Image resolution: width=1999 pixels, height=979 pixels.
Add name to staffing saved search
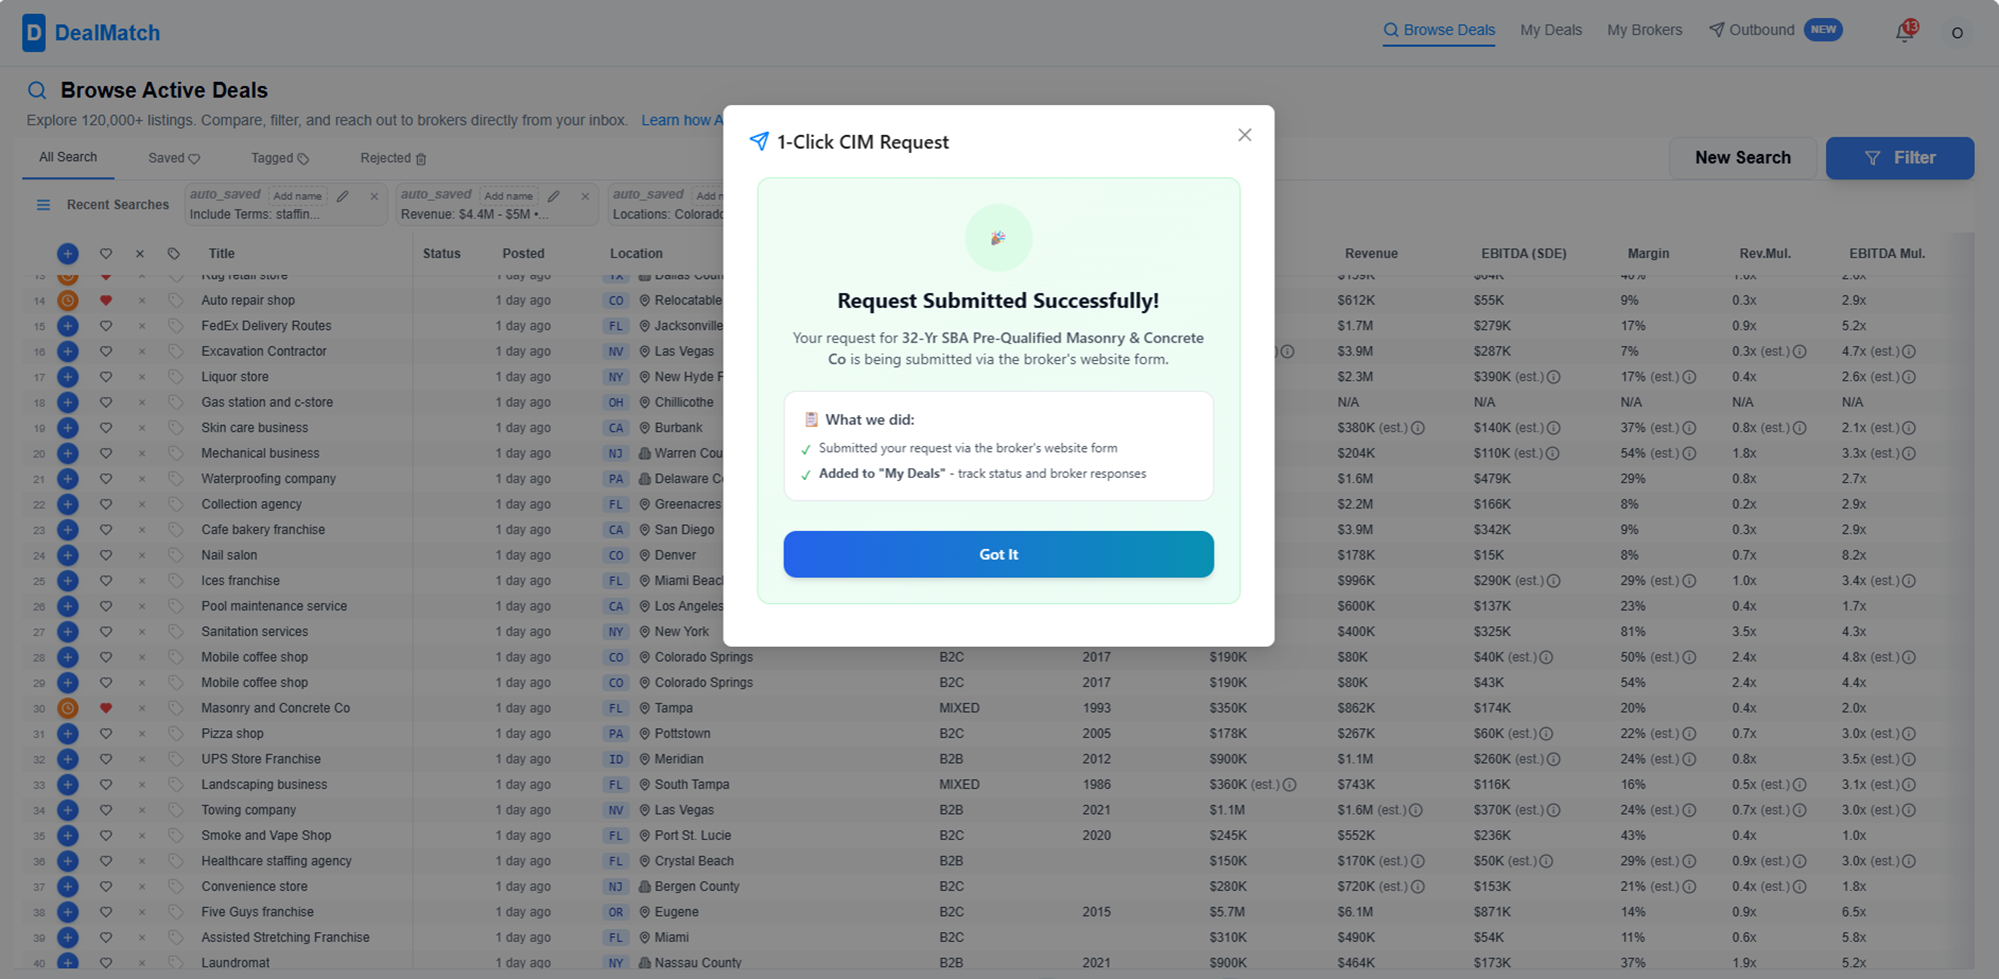pyautogui.click(x=298, y=196)
